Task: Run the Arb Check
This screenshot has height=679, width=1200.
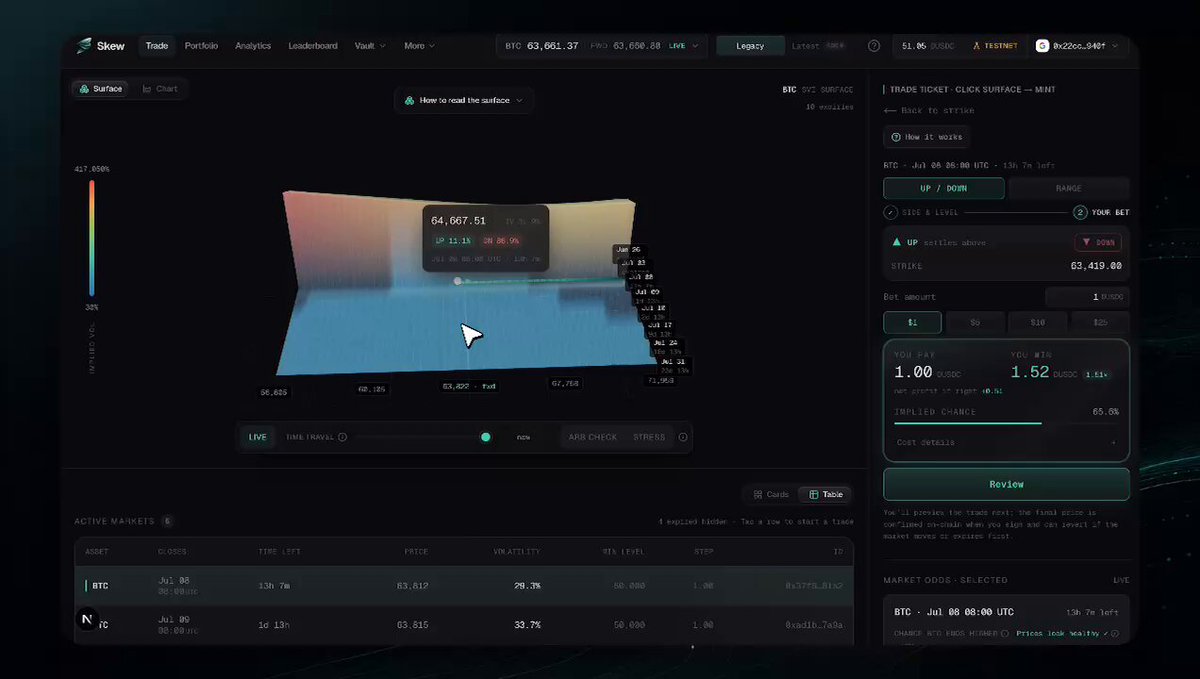Action: [593, 437]
